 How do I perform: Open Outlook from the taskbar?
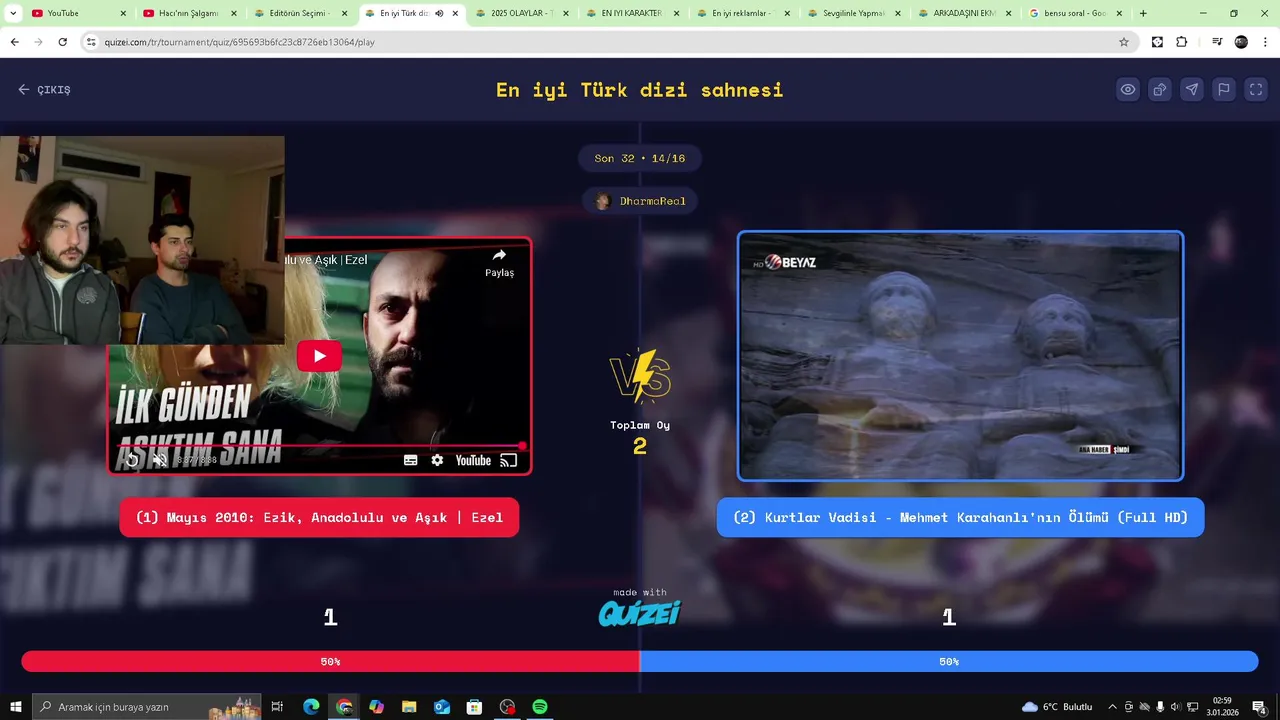click(x=442, y=707)
